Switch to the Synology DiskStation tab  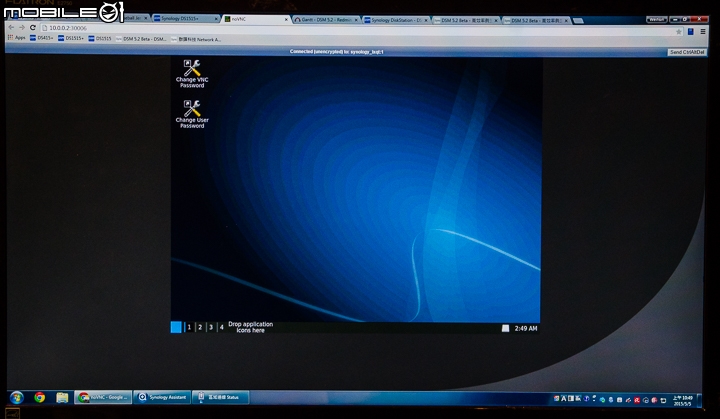[x=396, y=20]
